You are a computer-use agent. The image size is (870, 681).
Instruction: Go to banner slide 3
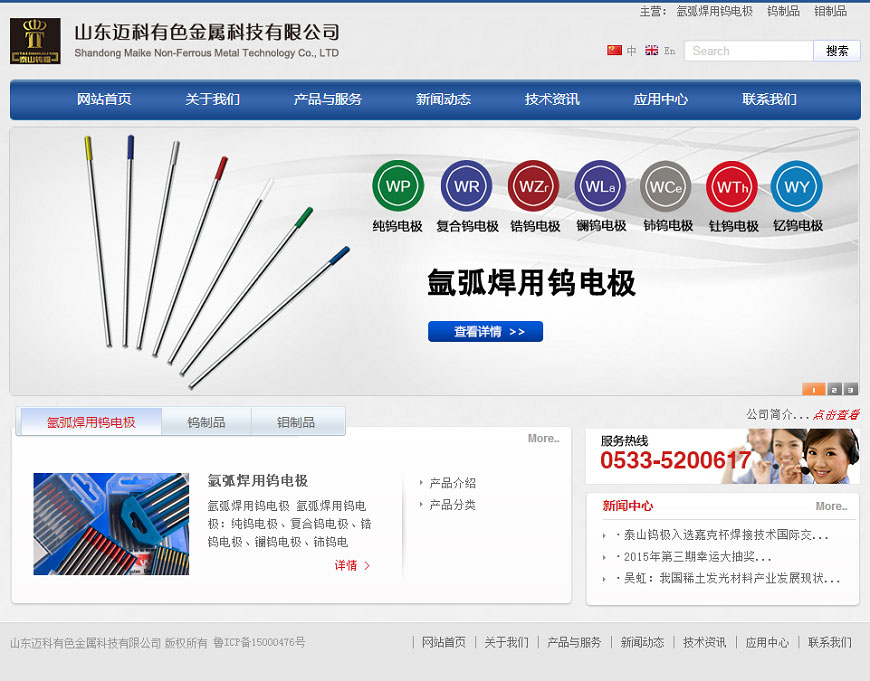click(x=851, y=389)
